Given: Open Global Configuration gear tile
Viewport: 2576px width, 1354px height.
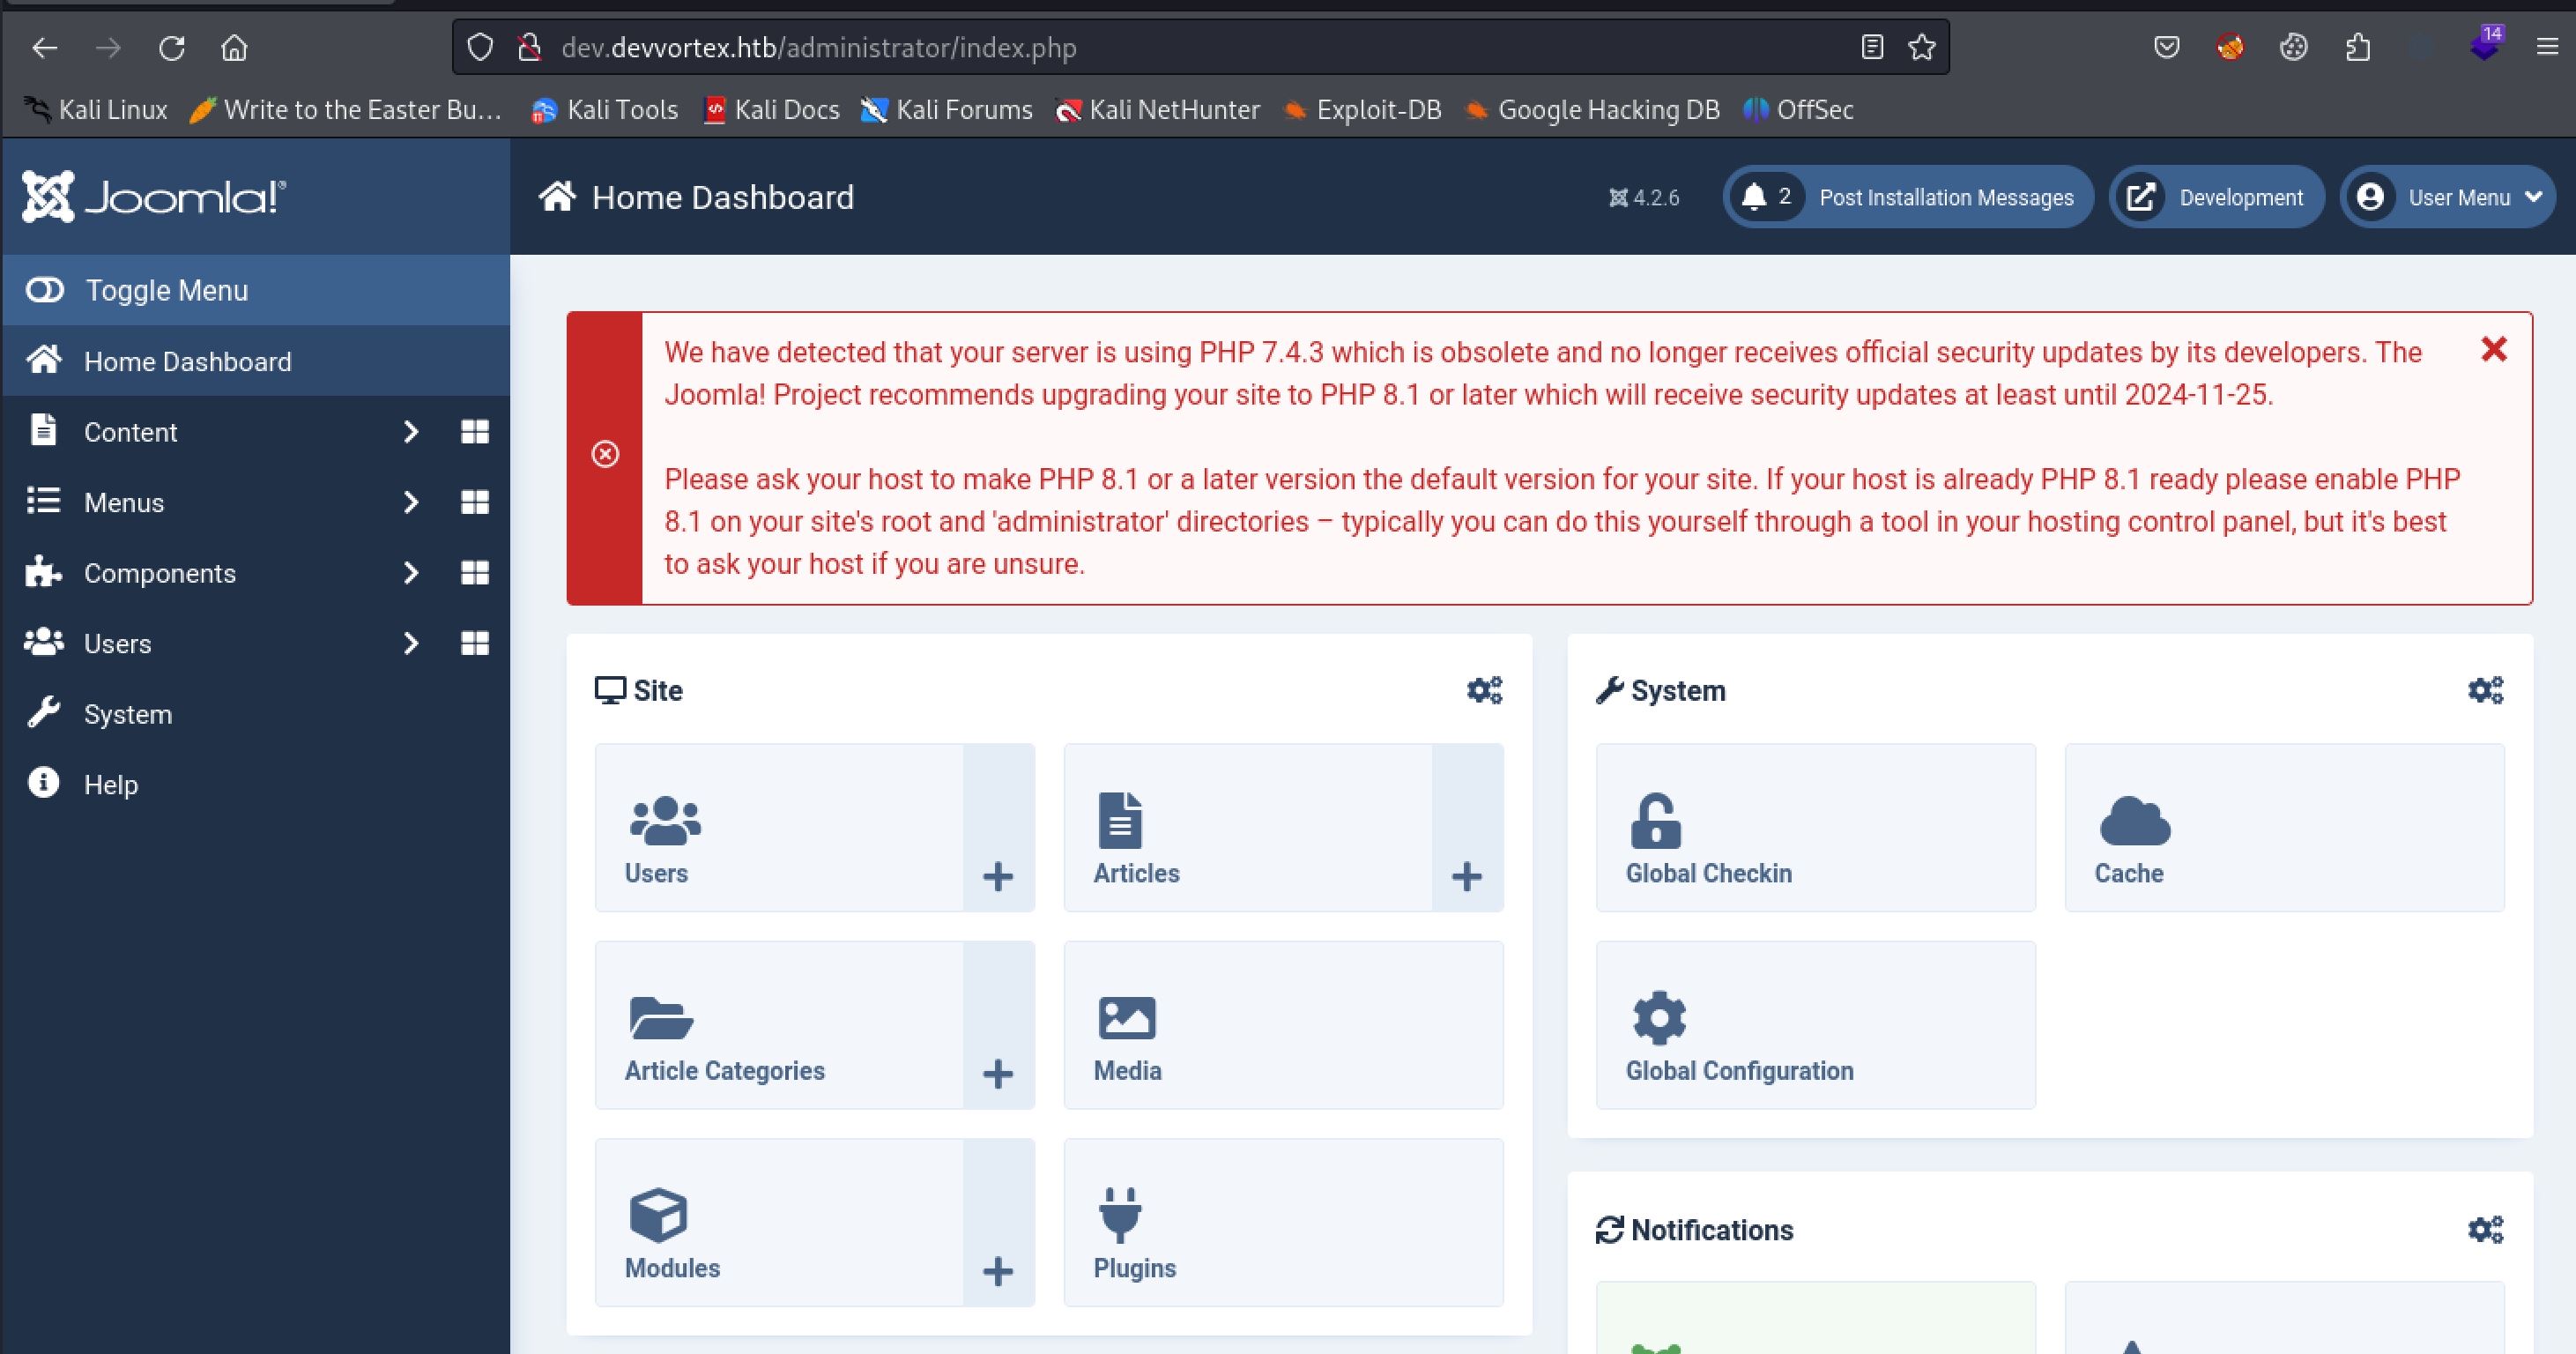Looking at the screenshot, I should click(1658, 1018).
